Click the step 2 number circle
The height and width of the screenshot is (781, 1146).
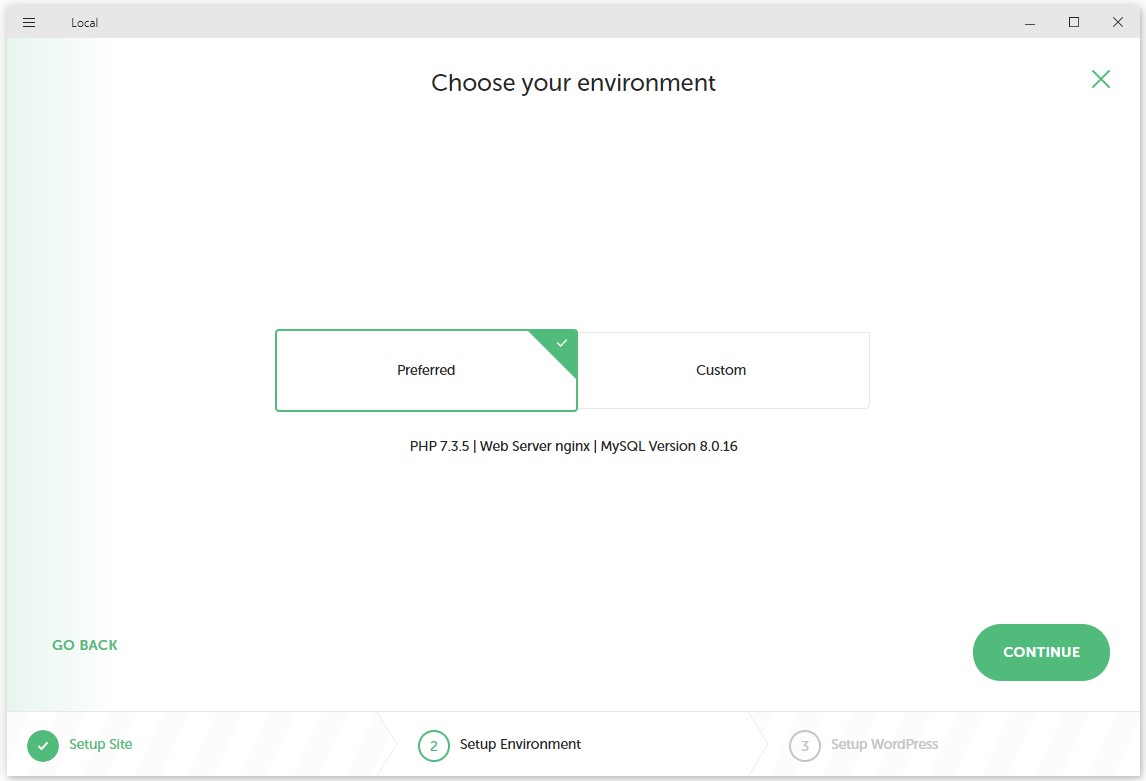[434, 746]
